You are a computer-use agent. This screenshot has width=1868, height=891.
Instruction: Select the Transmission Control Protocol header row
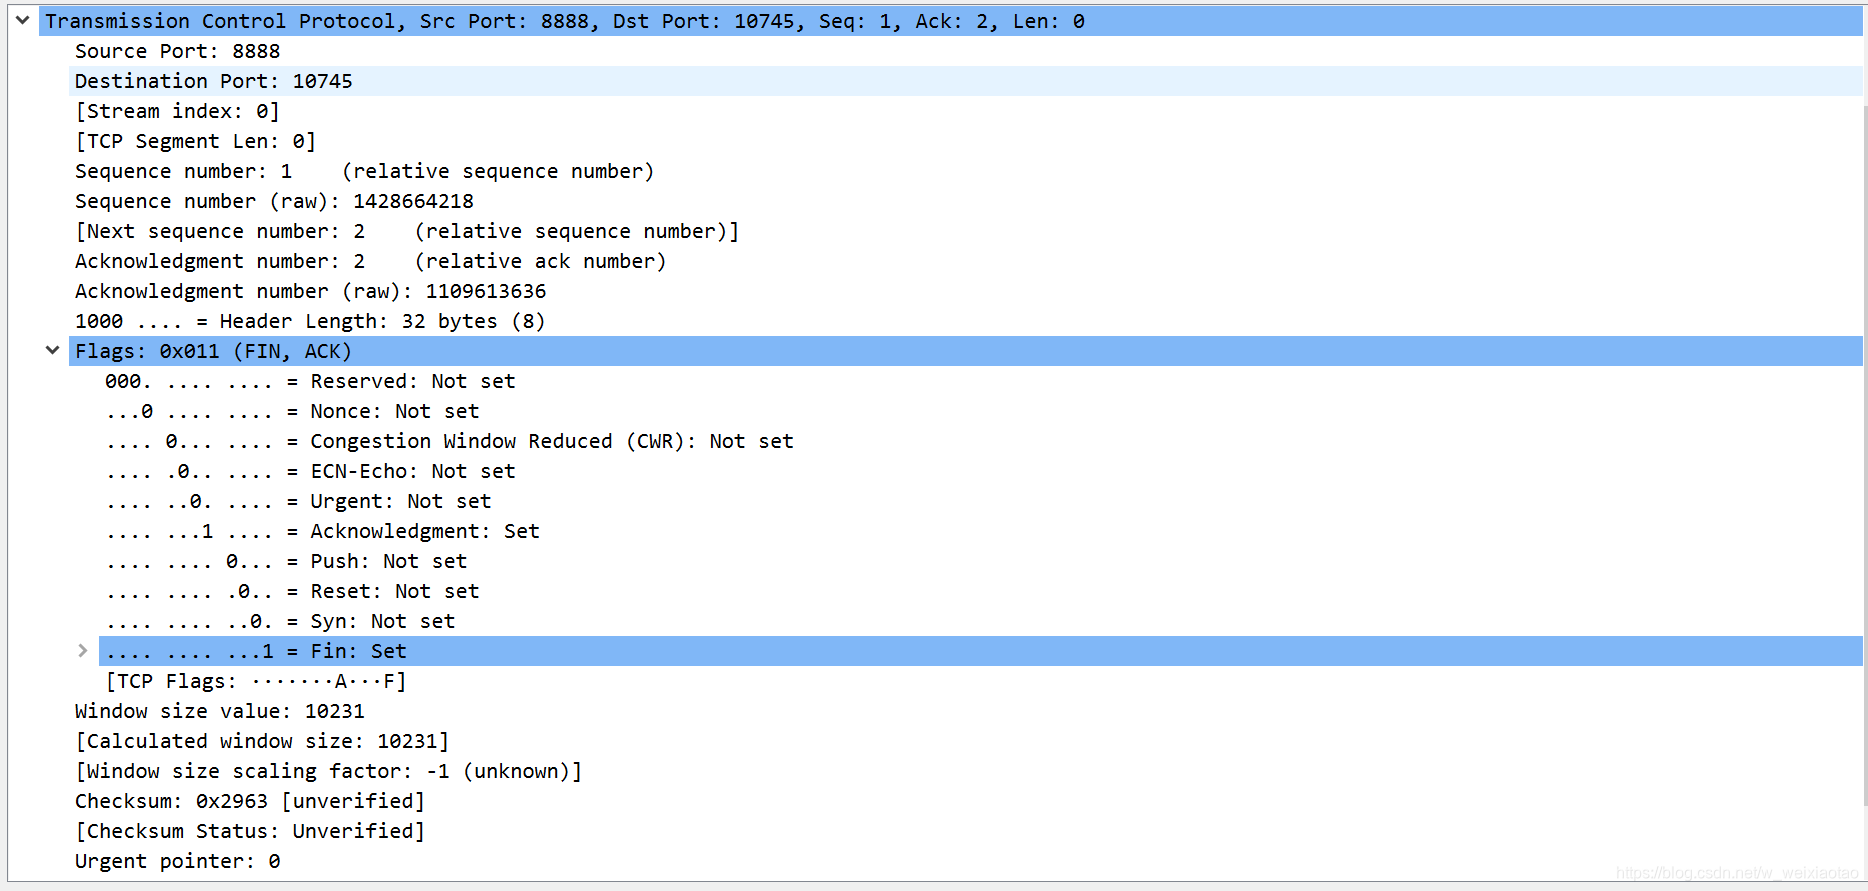click(950, 21)
